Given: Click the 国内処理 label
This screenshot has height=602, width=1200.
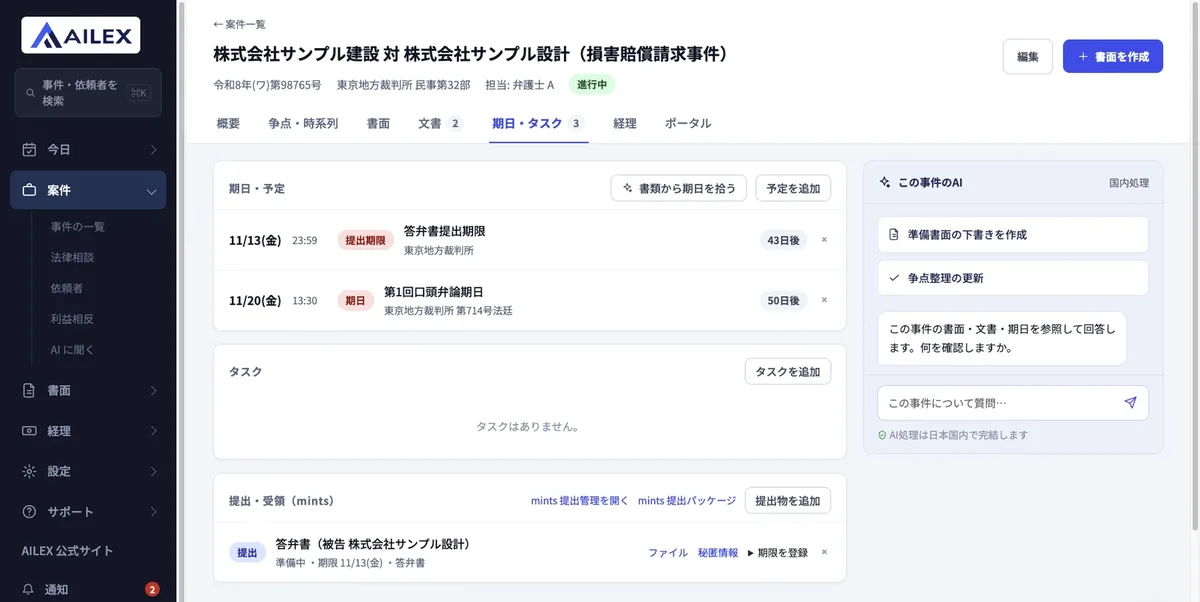Looking at the screenshot, I should 1129,183.
